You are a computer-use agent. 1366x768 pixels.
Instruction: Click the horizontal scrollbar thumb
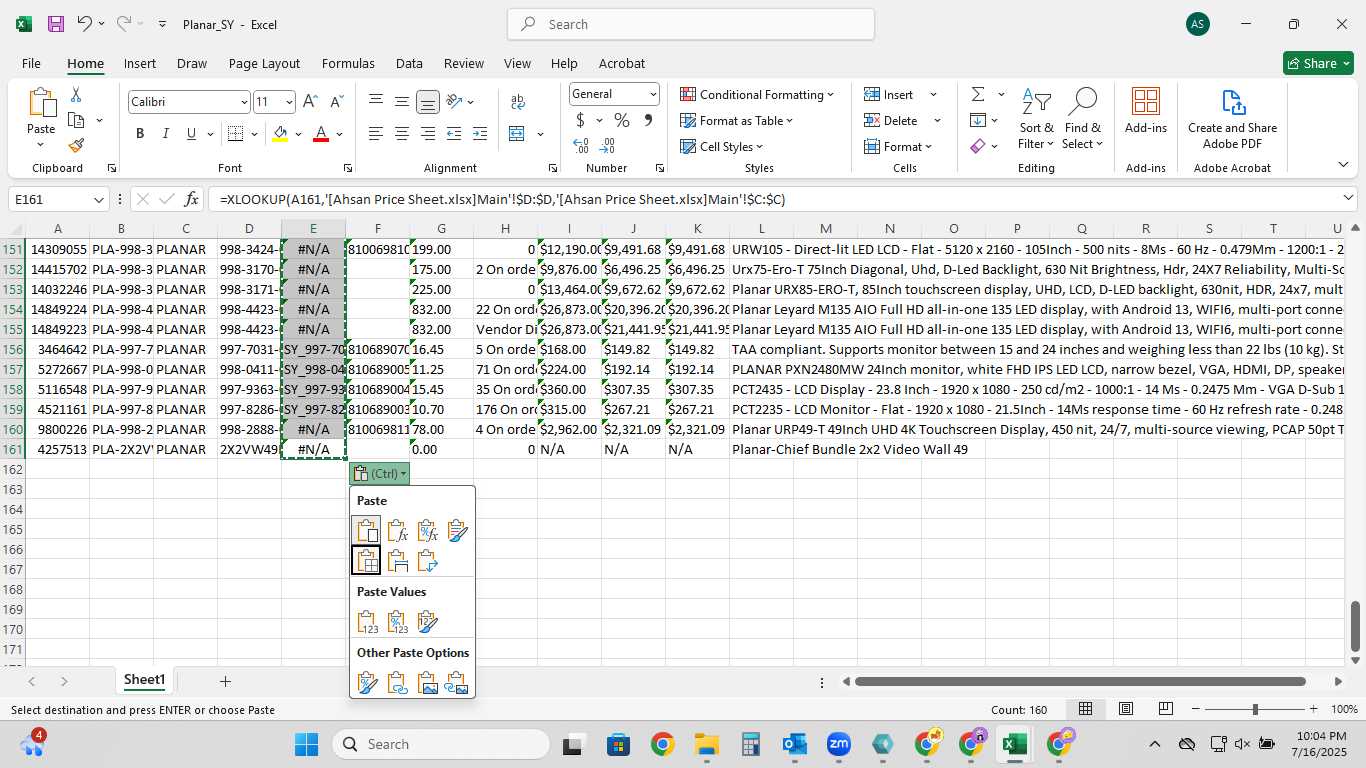click(1080, 682)
